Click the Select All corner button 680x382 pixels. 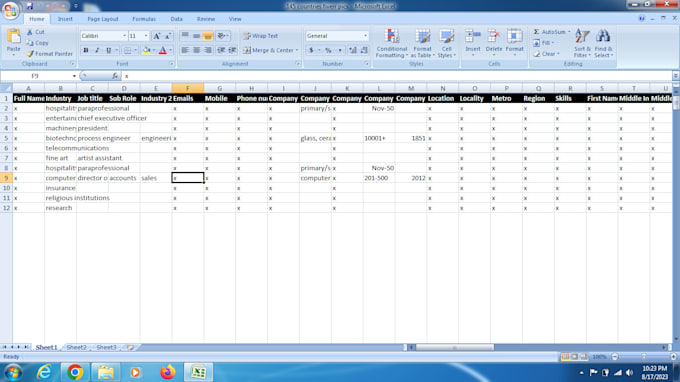tap(6, 88)
